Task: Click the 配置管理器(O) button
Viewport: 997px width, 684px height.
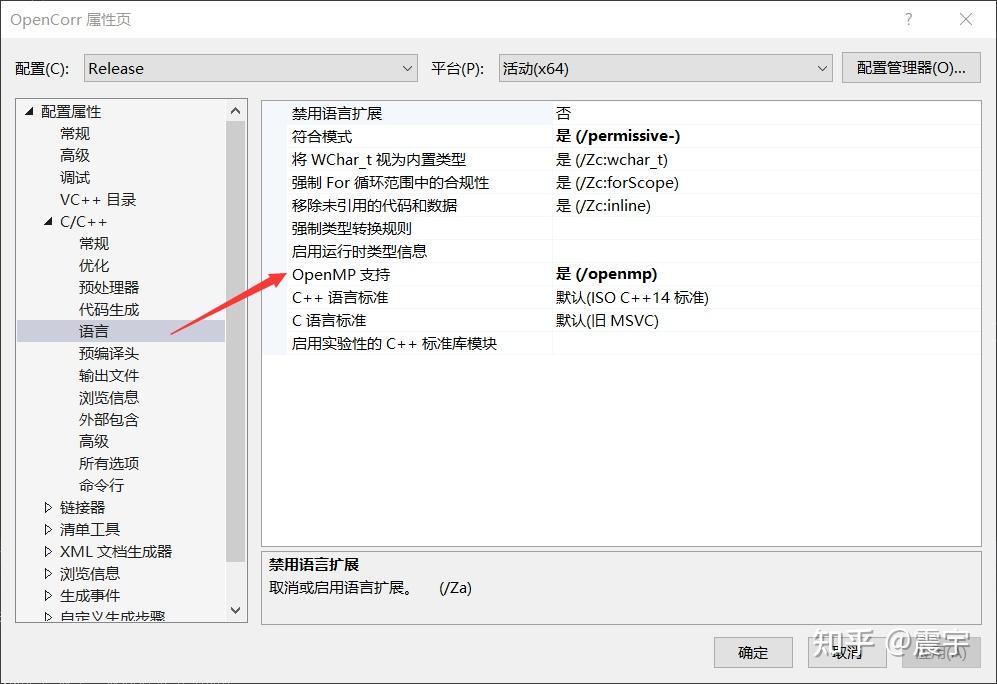Action: click(x=909, y=67)
